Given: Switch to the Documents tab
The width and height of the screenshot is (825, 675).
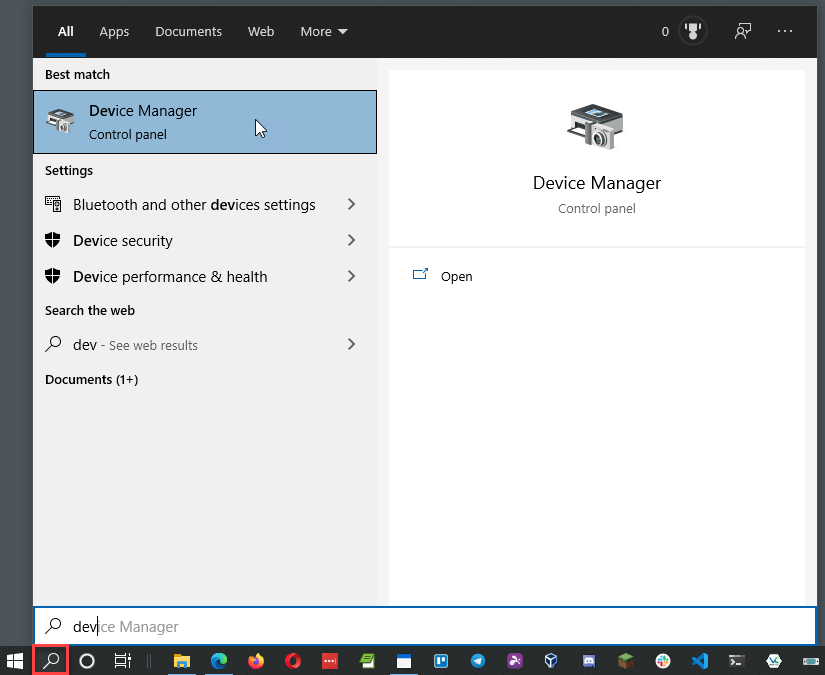Looking at the screenshot, I should (187, 31).
